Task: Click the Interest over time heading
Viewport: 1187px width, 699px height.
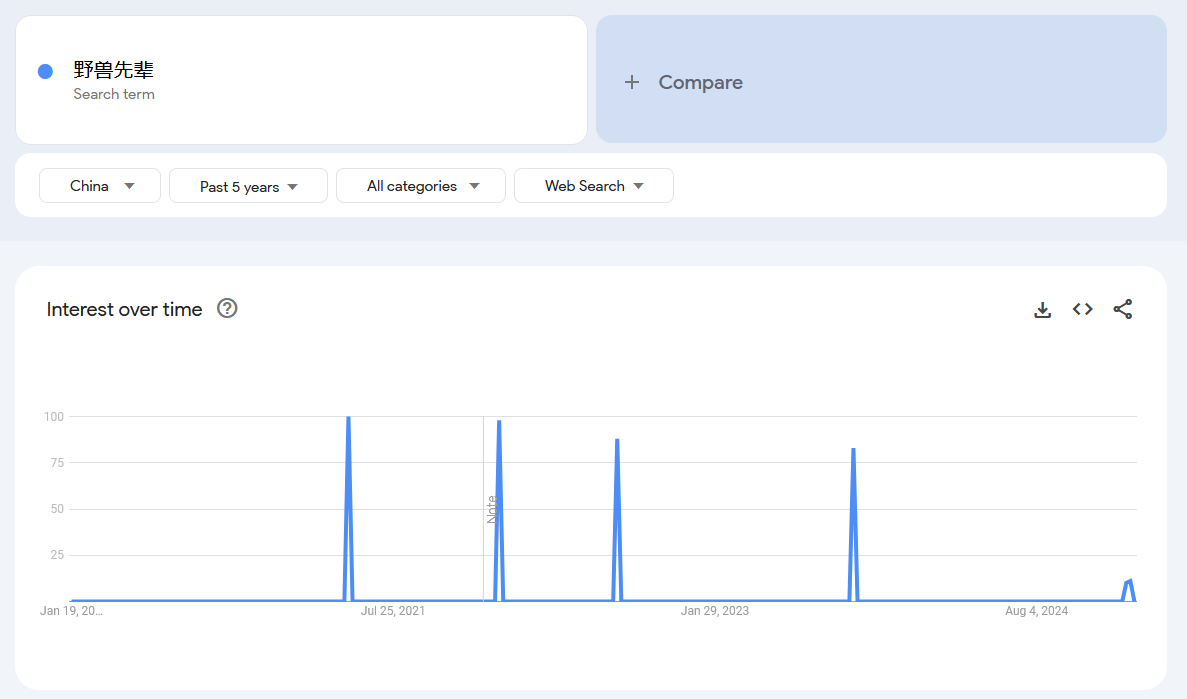Action: 124,310
